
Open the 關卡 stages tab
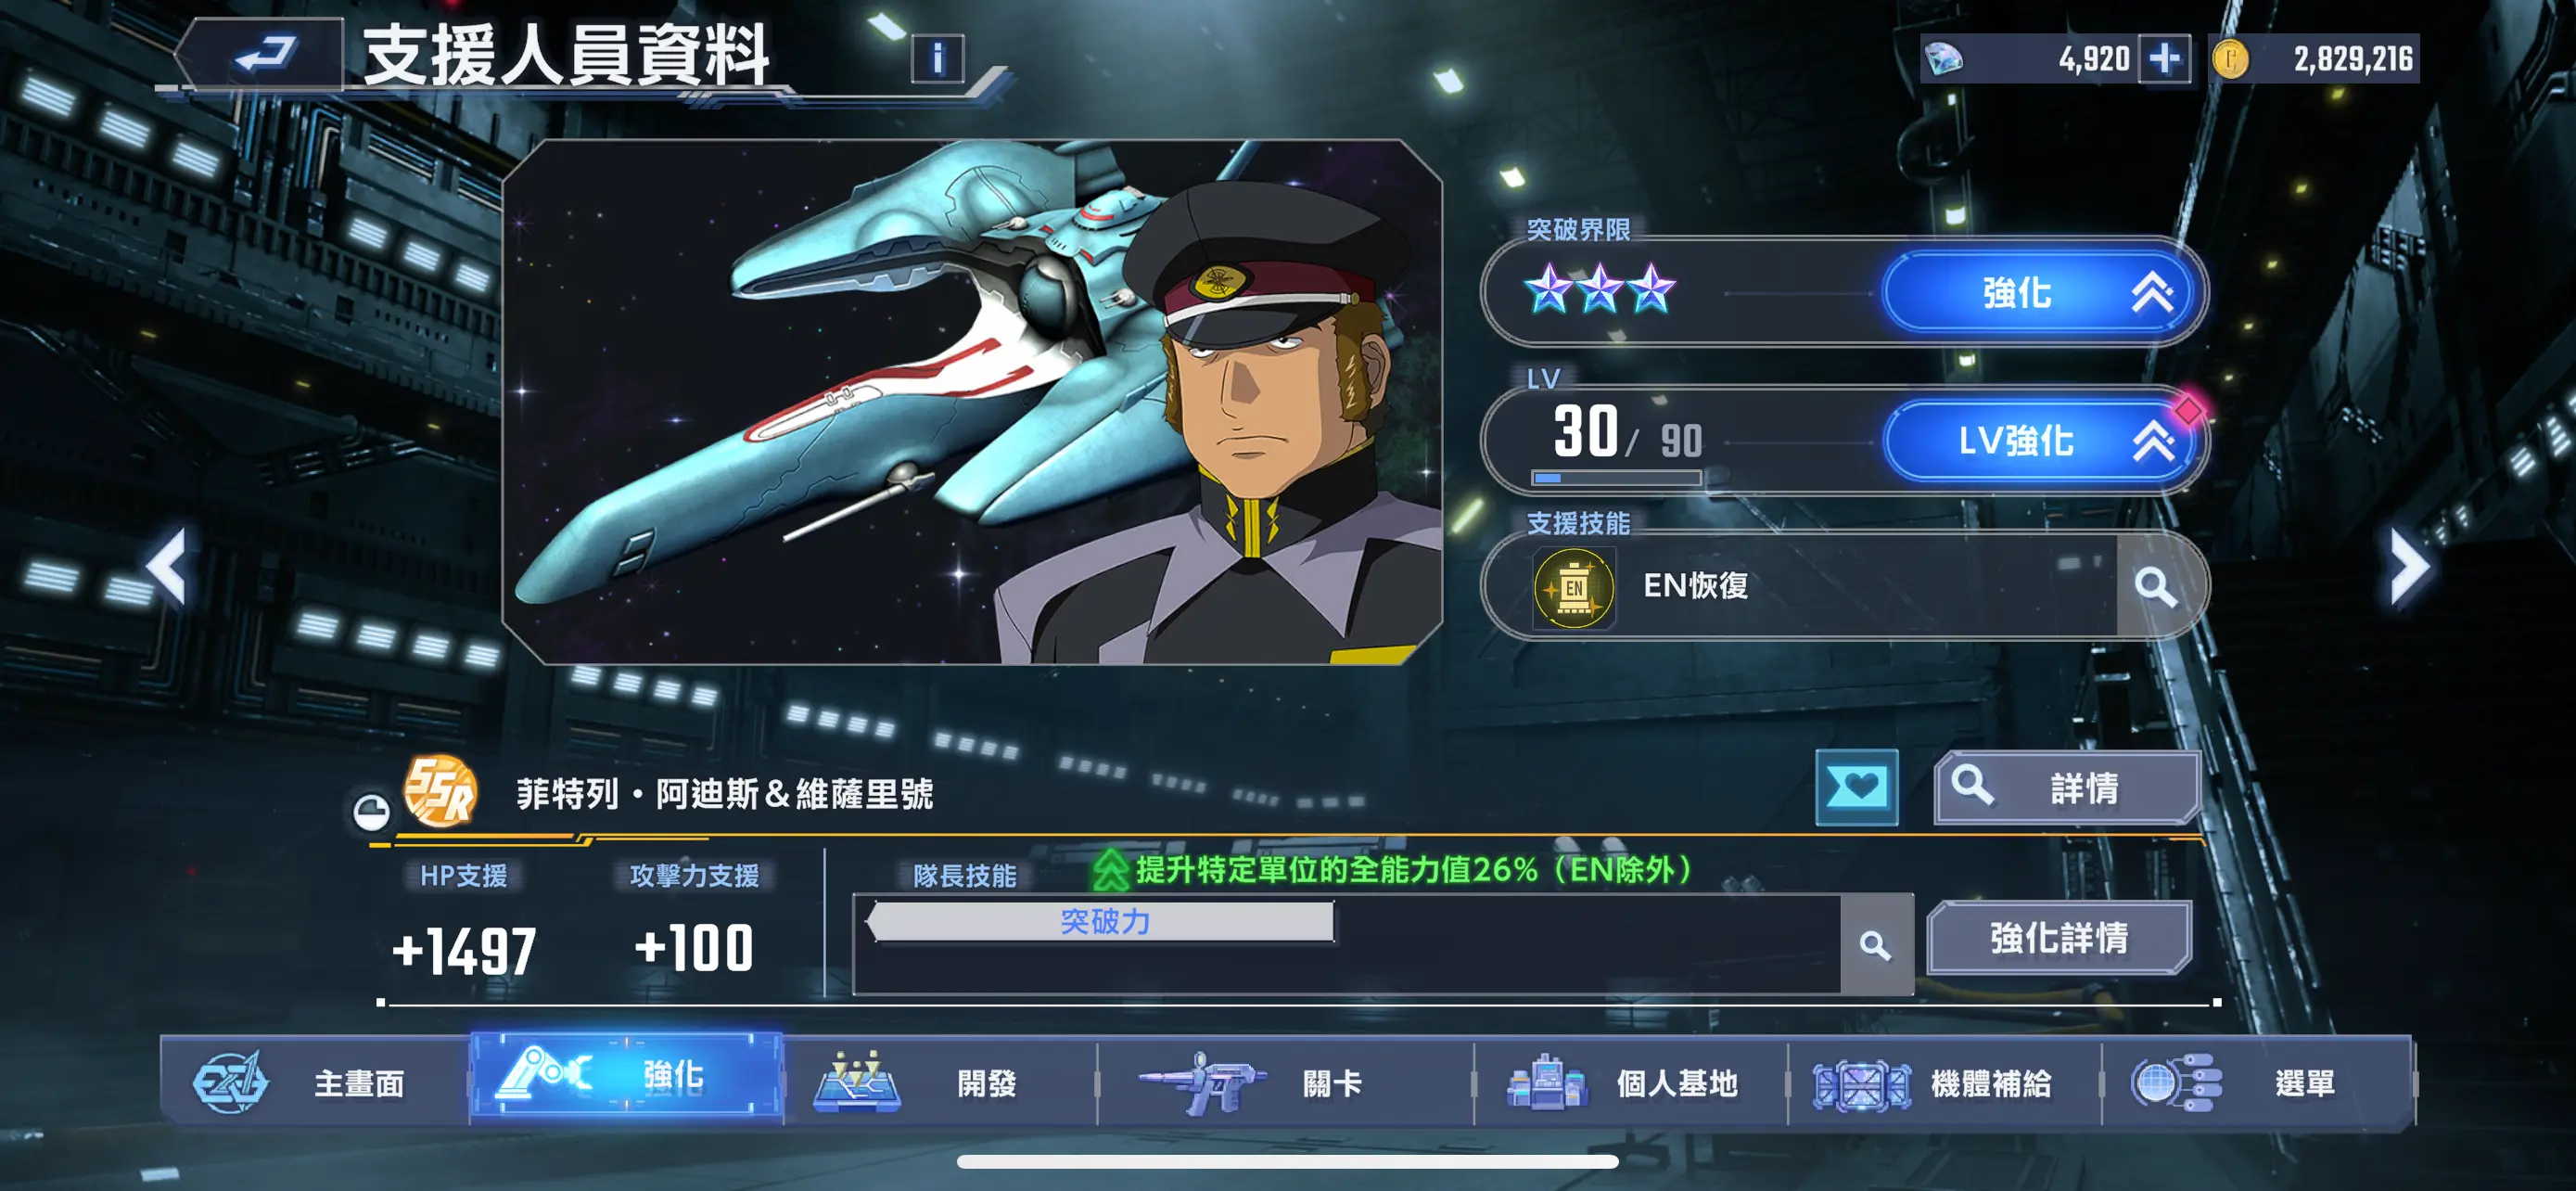tap(1286, 1082)
